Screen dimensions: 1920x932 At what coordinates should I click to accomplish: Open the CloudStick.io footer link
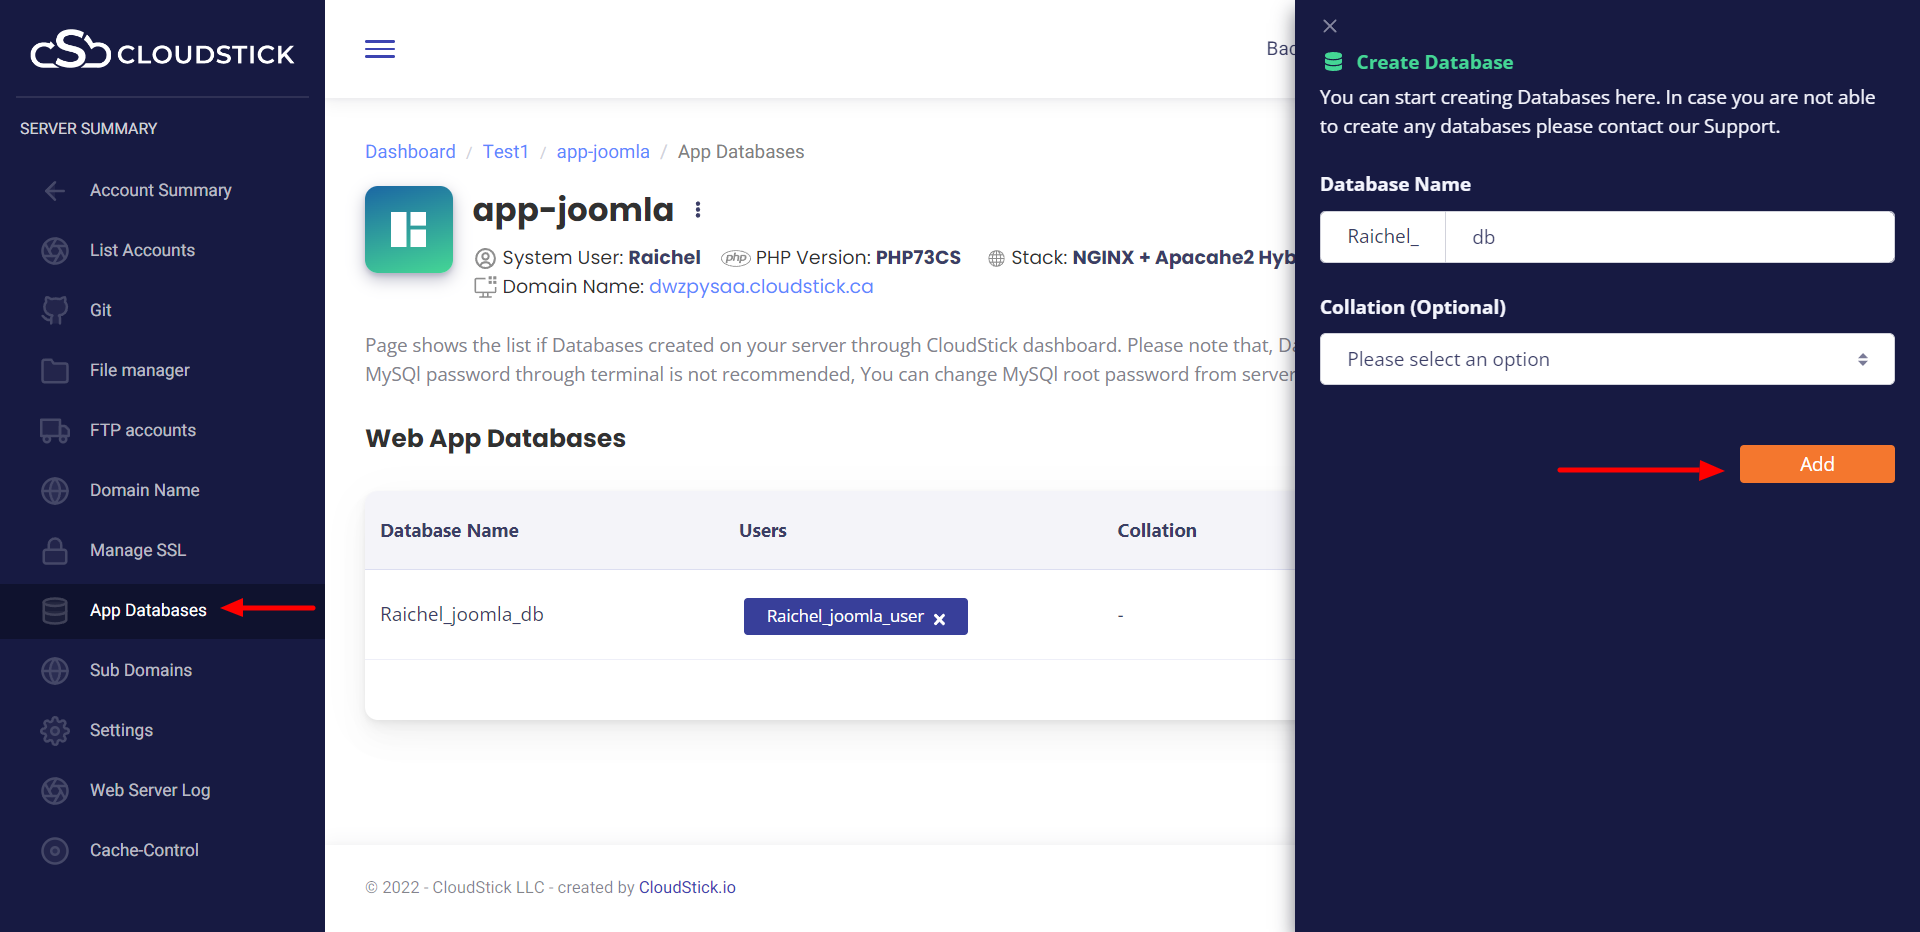[687, 887]
